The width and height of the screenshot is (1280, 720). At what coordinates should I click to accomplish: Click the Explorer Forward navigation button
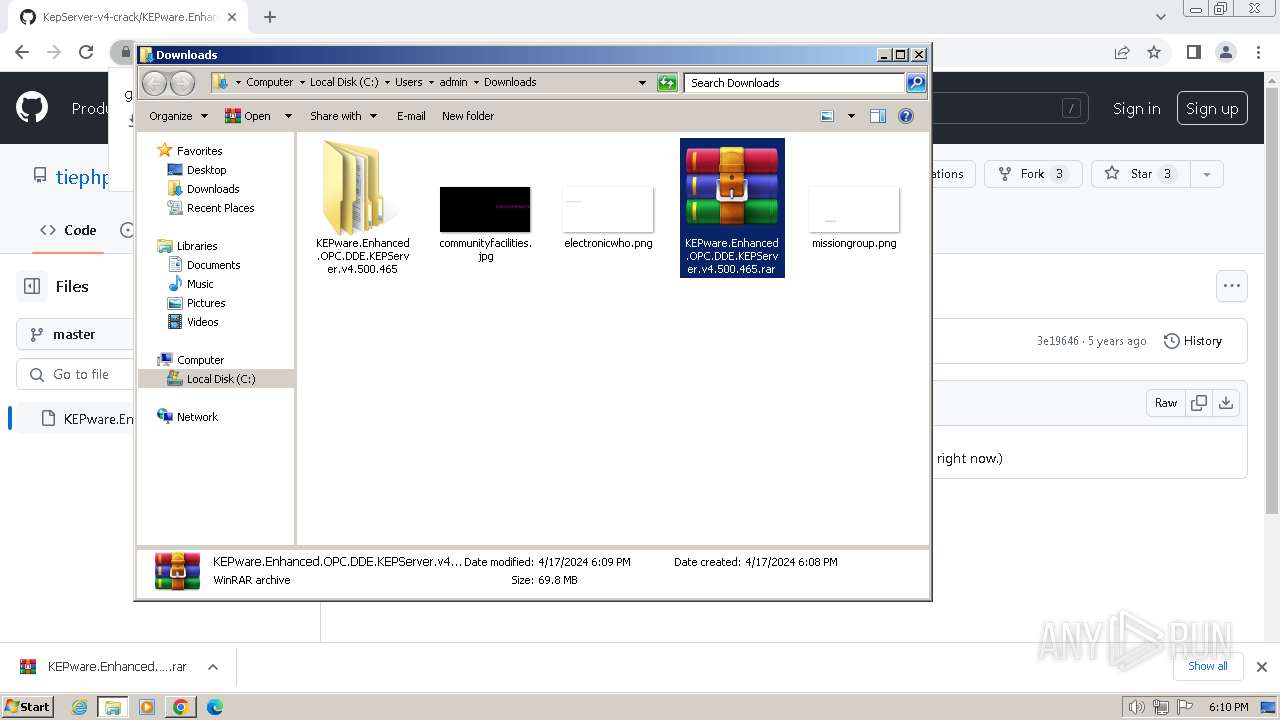tap(182, 83)
